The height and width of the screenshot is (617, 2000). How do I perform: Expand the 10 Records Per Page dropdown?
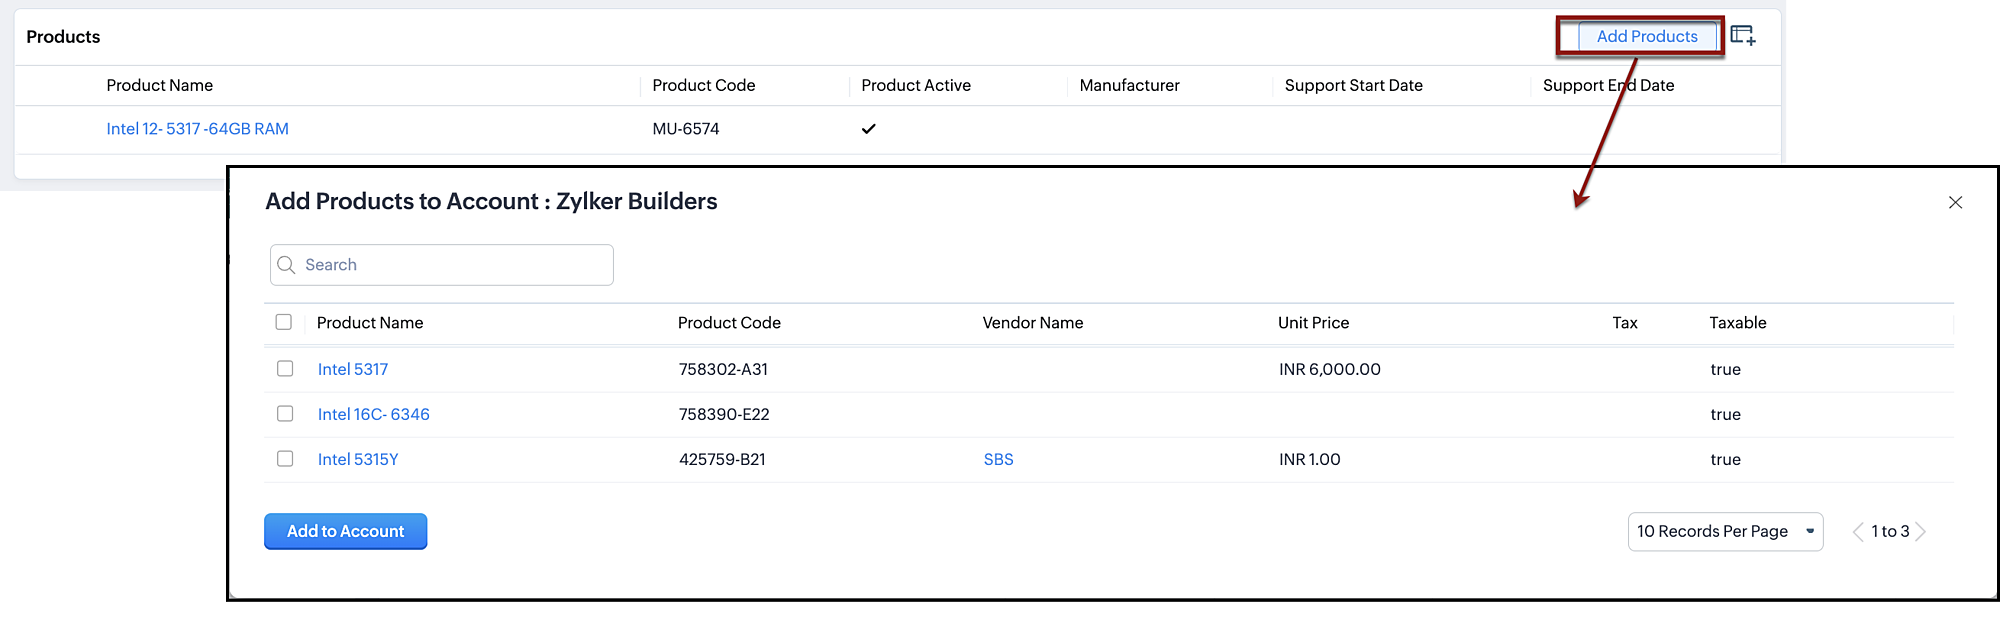coord(1725,532)
